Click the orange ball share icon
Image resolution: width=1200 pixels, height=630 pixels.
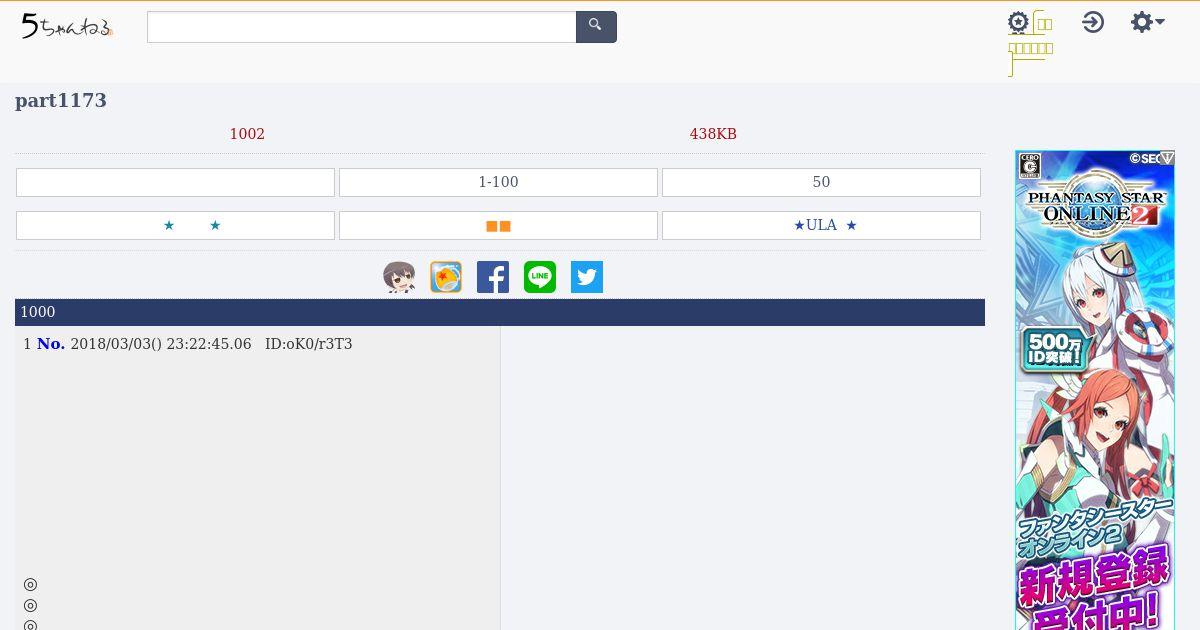446,277
